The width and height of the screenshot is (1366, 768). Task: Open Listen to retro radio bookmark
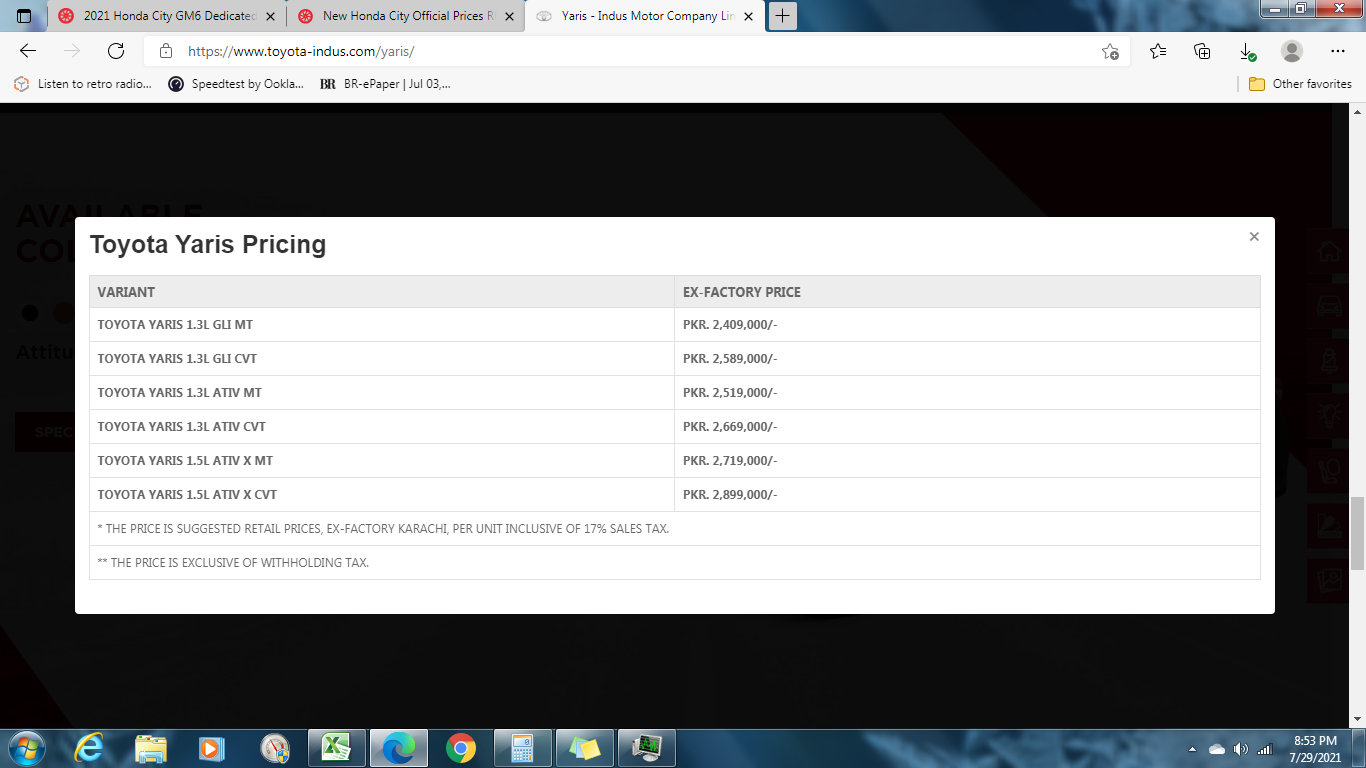(82, 84)
